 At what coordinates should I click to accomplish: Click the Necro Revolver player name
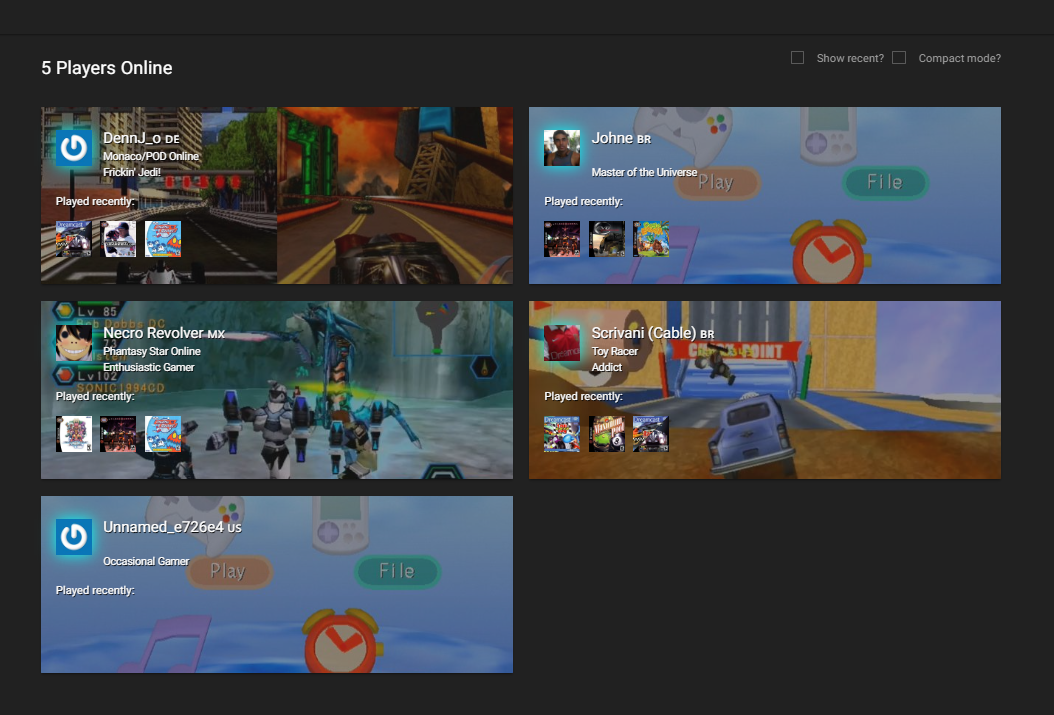153,333
